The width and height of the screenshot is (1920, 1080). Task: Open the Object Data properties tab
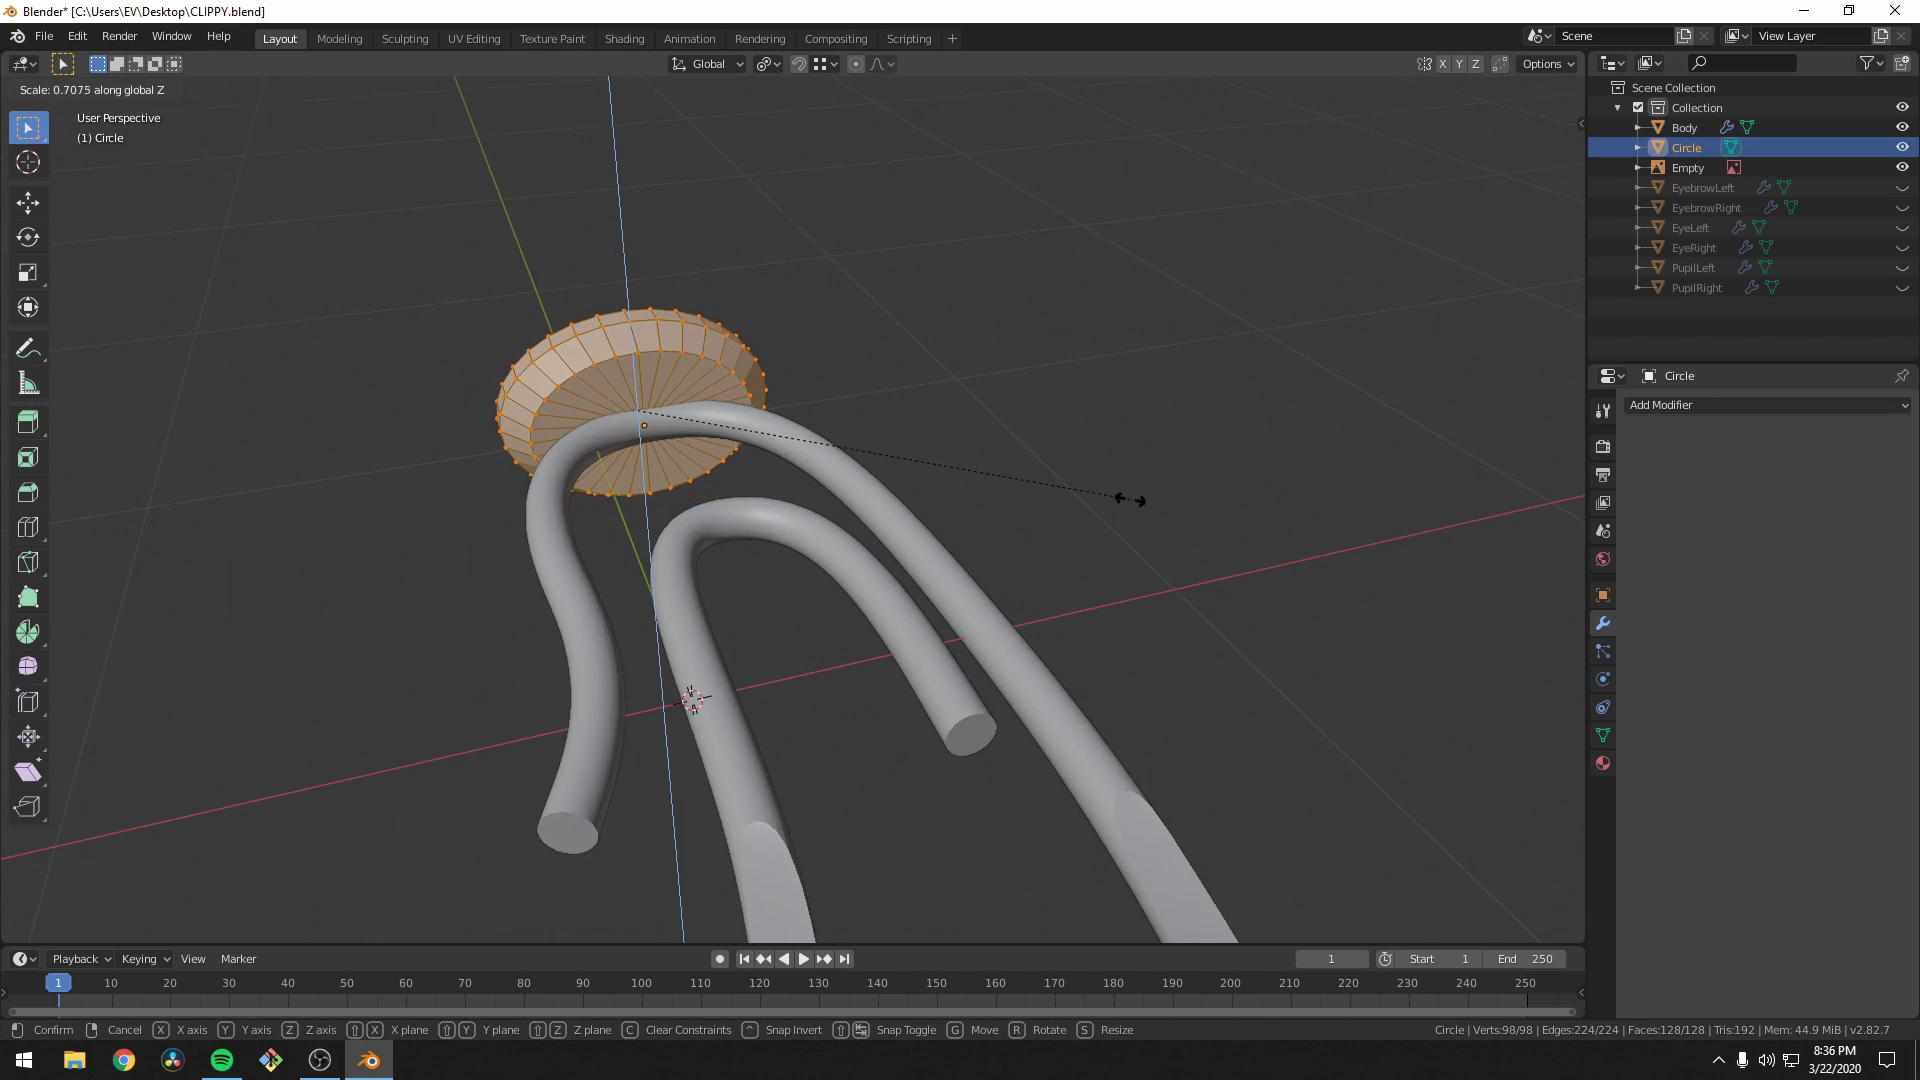pyautogui.click(x=1602, y=735)
